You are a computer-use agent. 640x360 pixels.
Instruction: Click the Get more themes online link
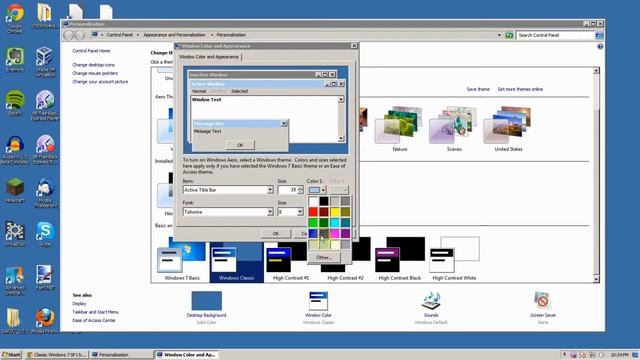(520, 89)
